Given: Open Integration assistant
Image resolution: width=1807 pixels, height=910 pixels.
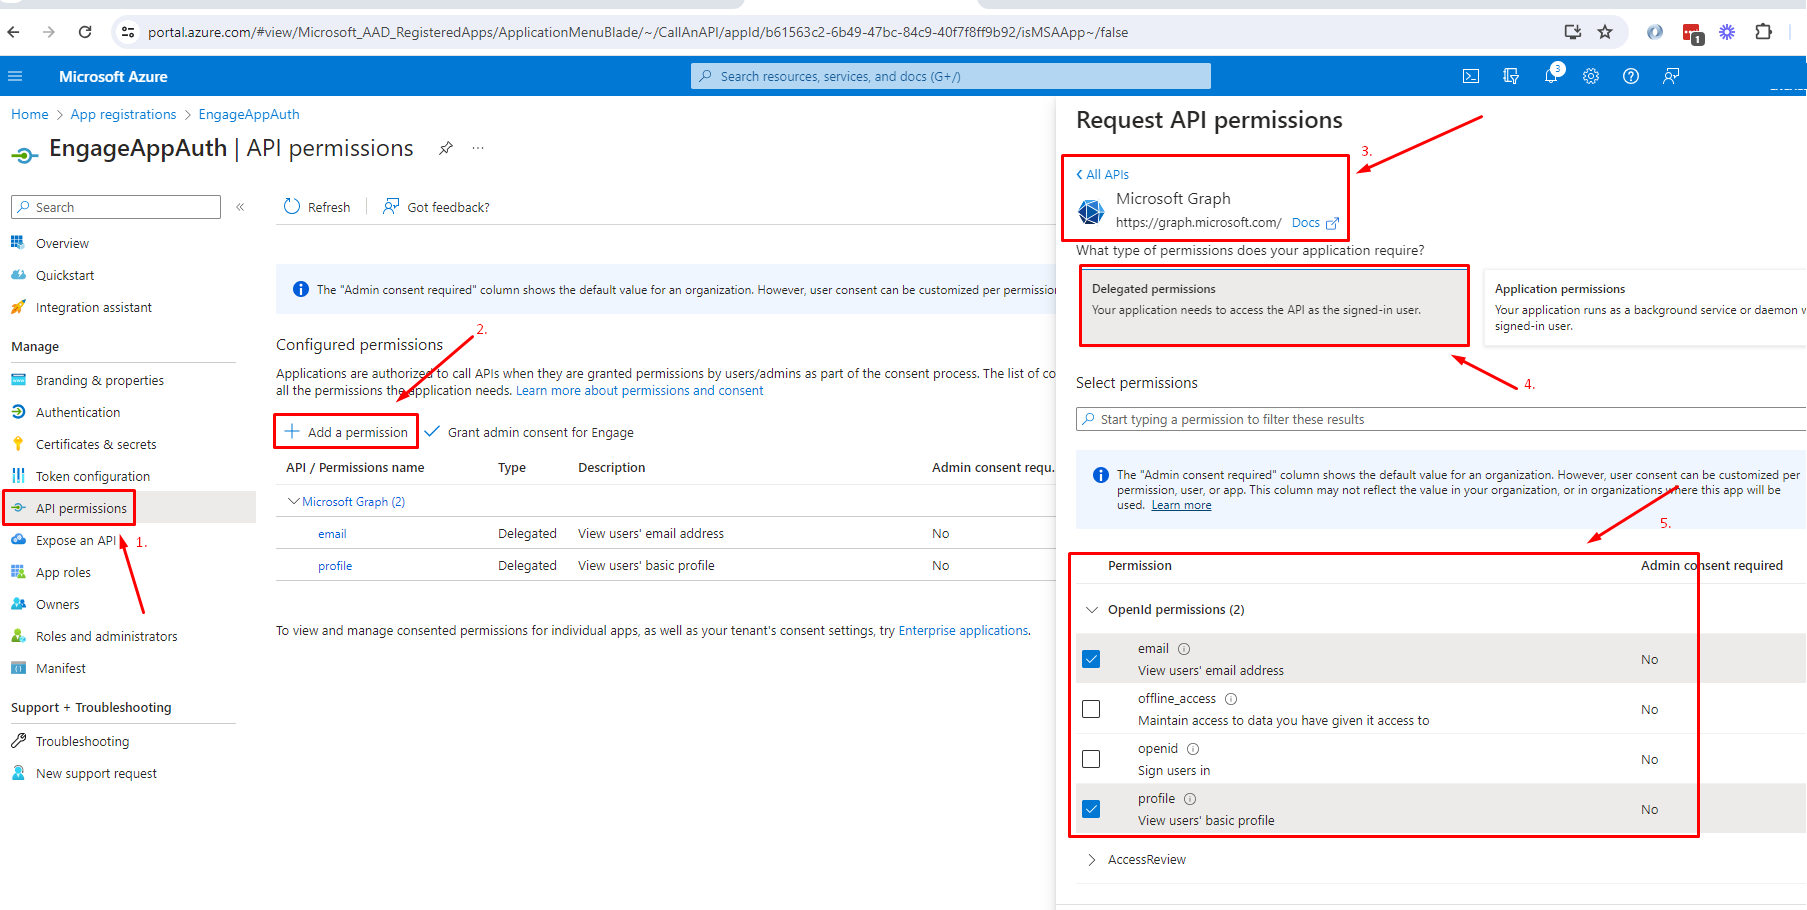Looking at the screenshot, I should point(94,307).
